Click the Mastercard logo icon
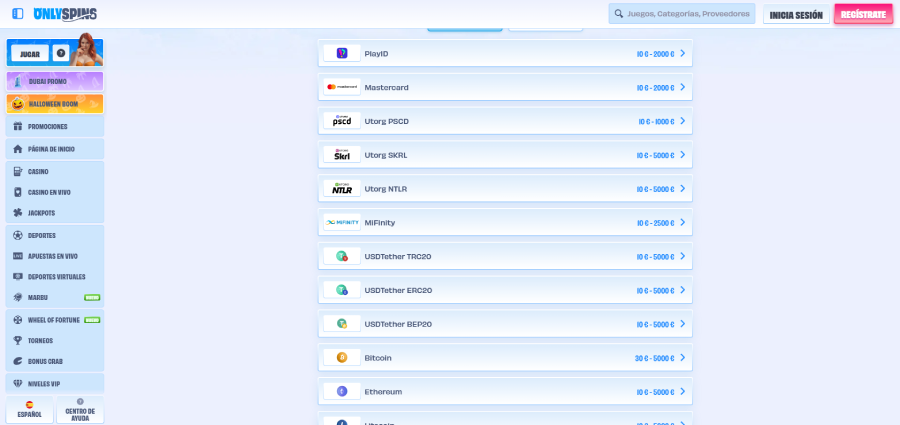 (x=342, y=87)
